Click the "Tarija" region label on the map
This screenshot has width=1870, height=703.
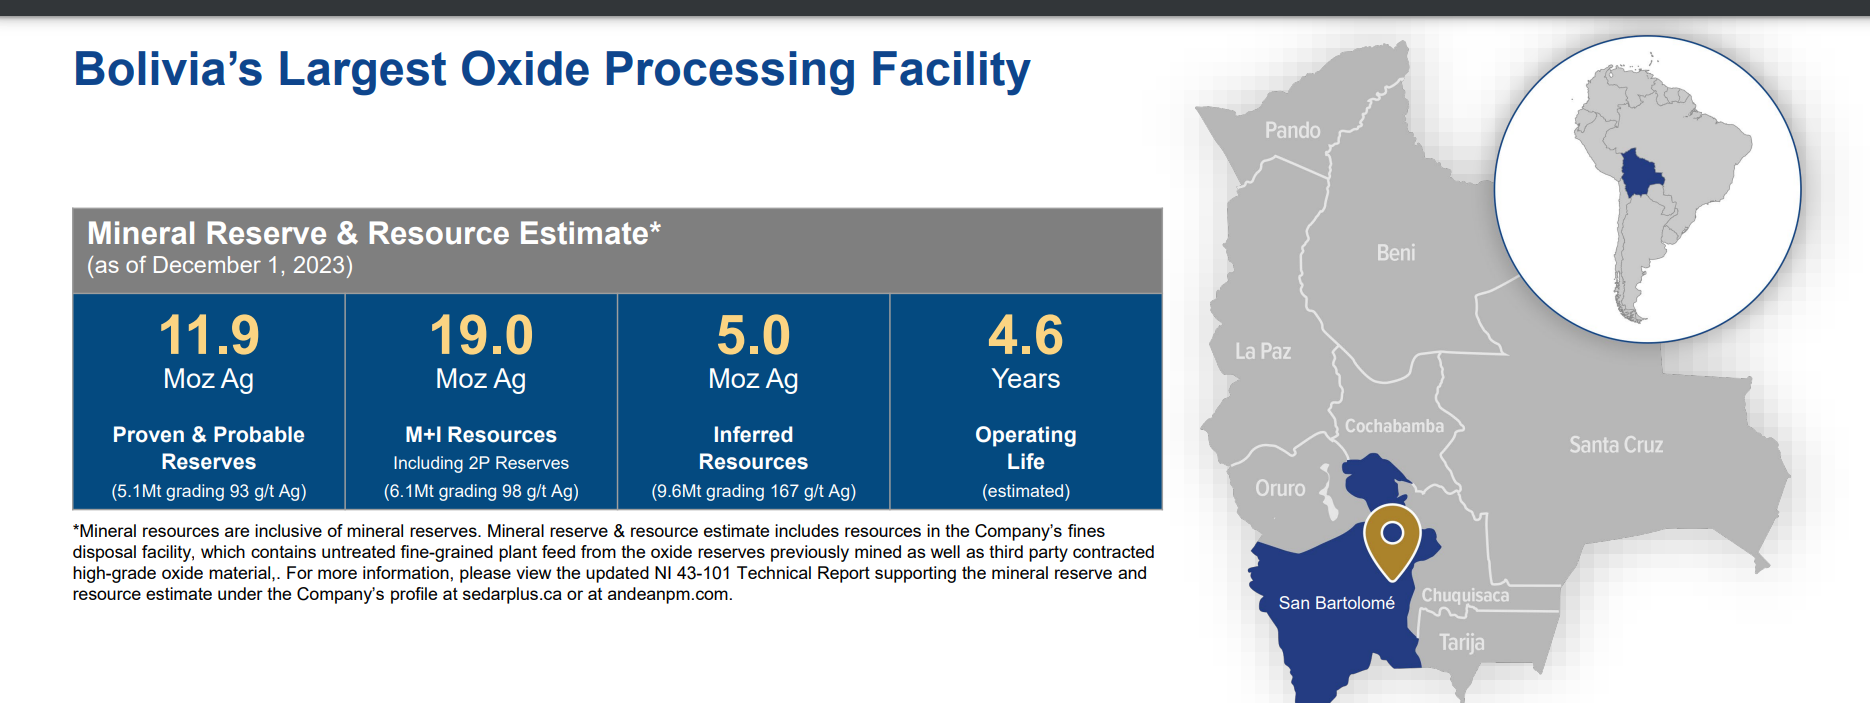pyautogui.click(x=1461, y=642)
